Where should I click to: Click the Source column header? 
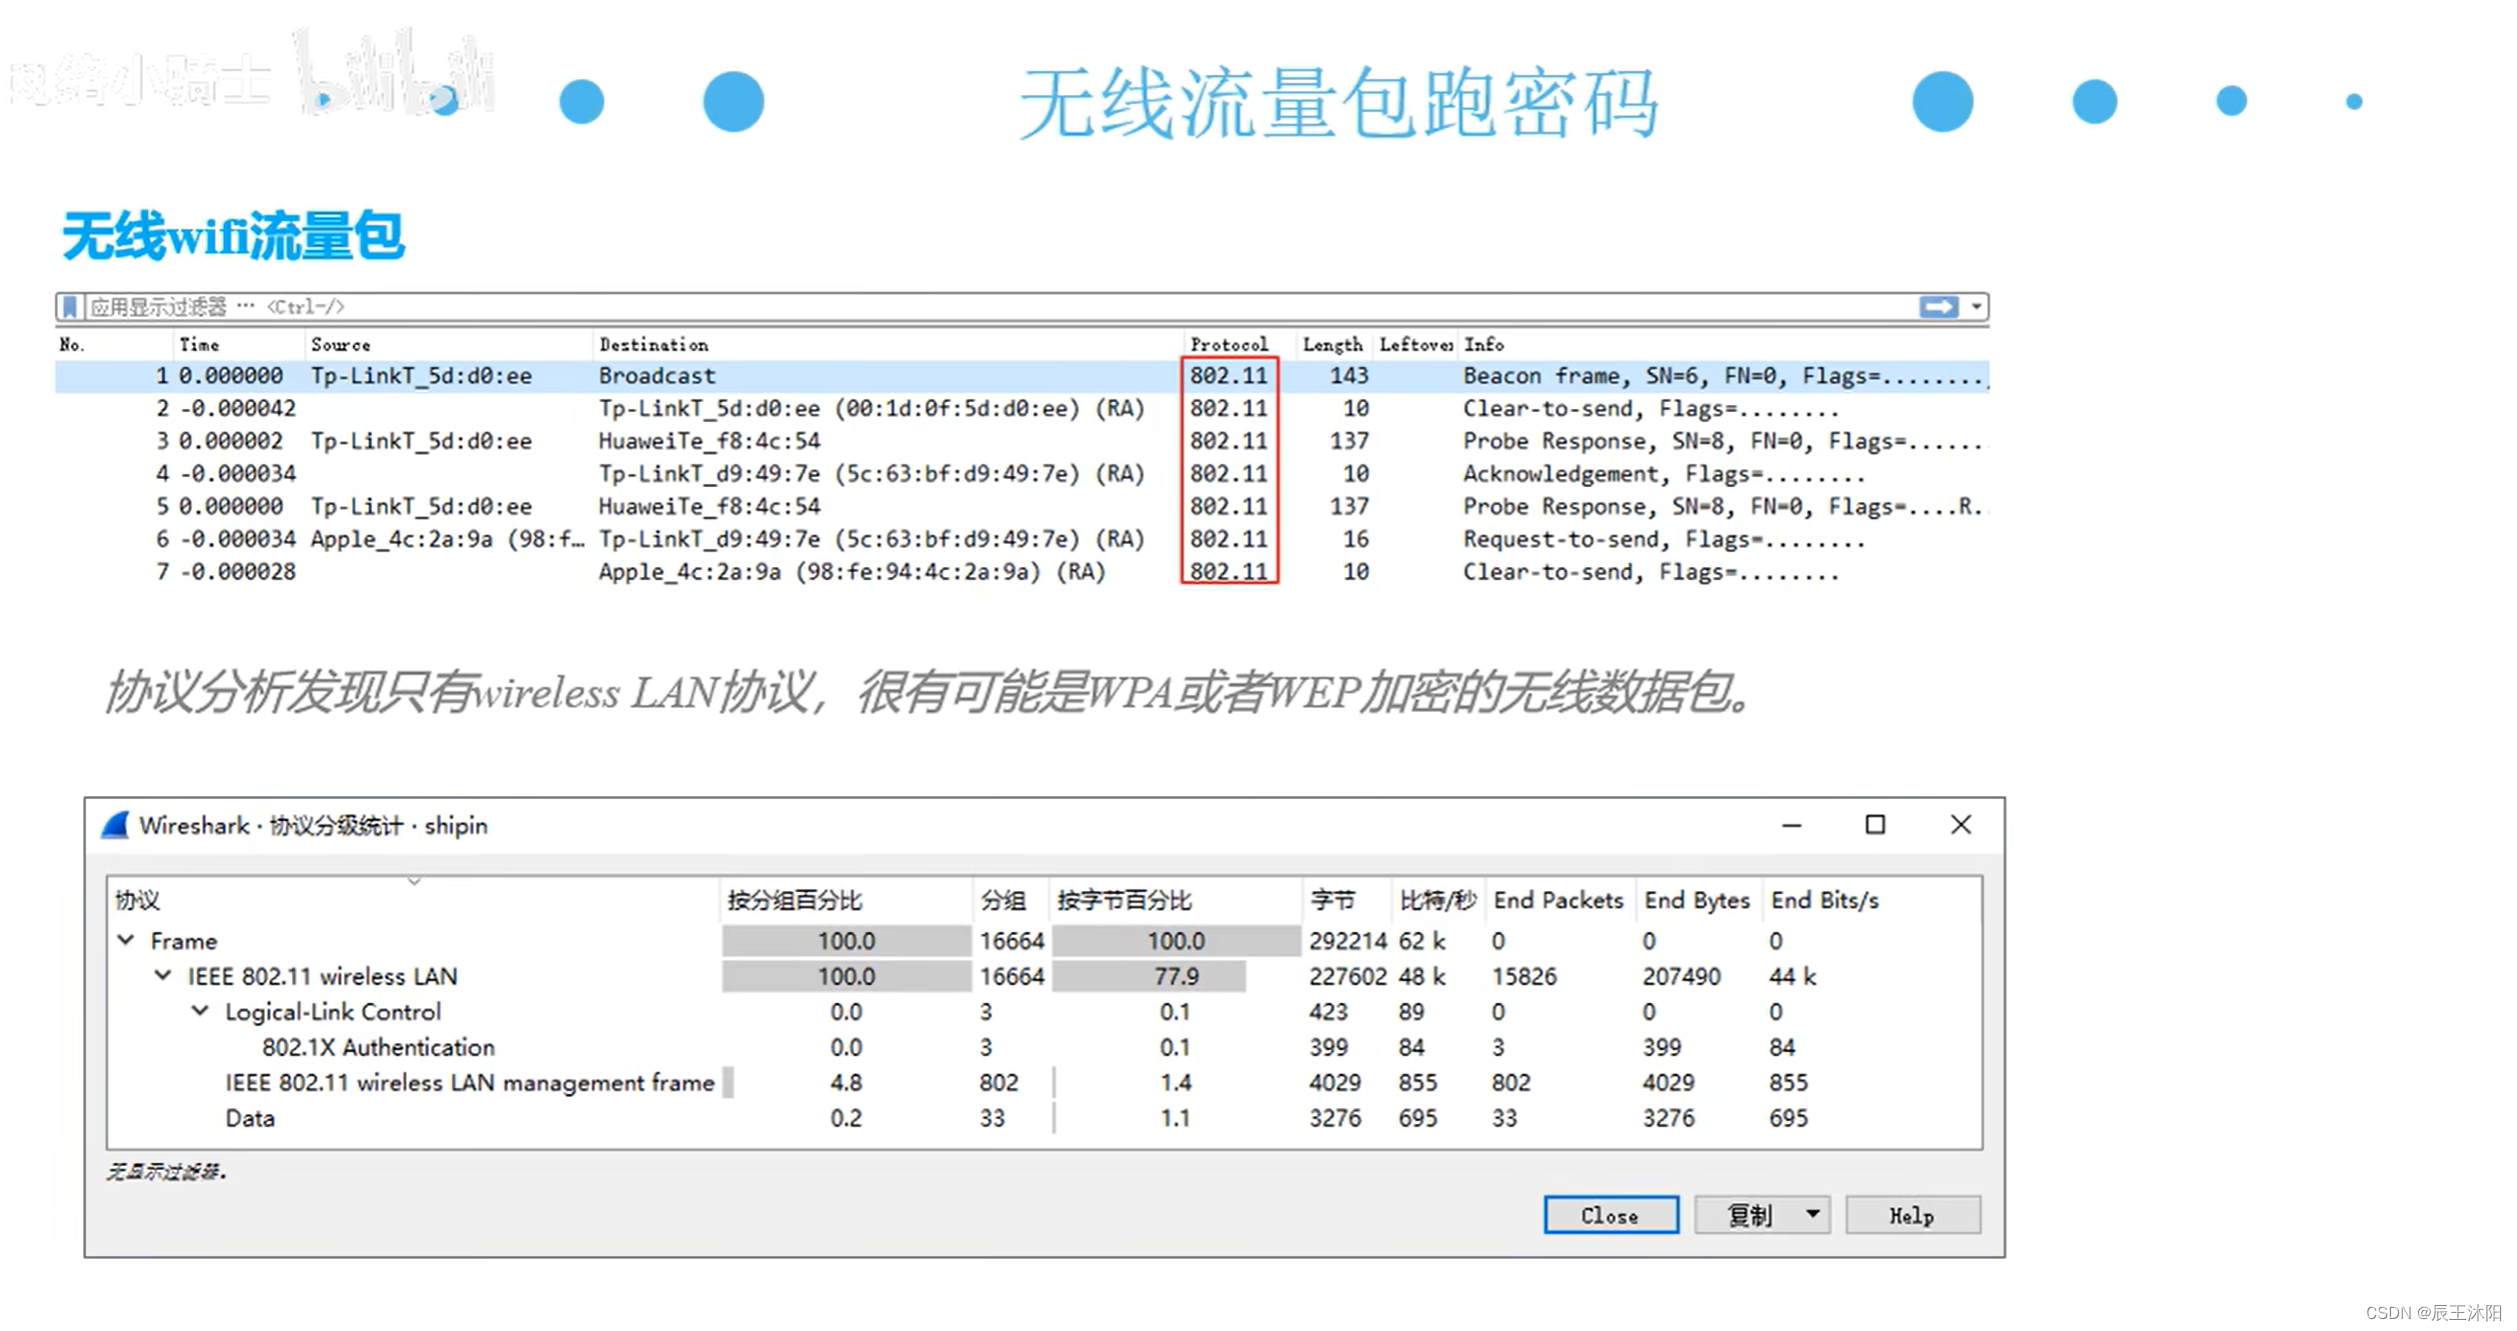pos(448,345)
